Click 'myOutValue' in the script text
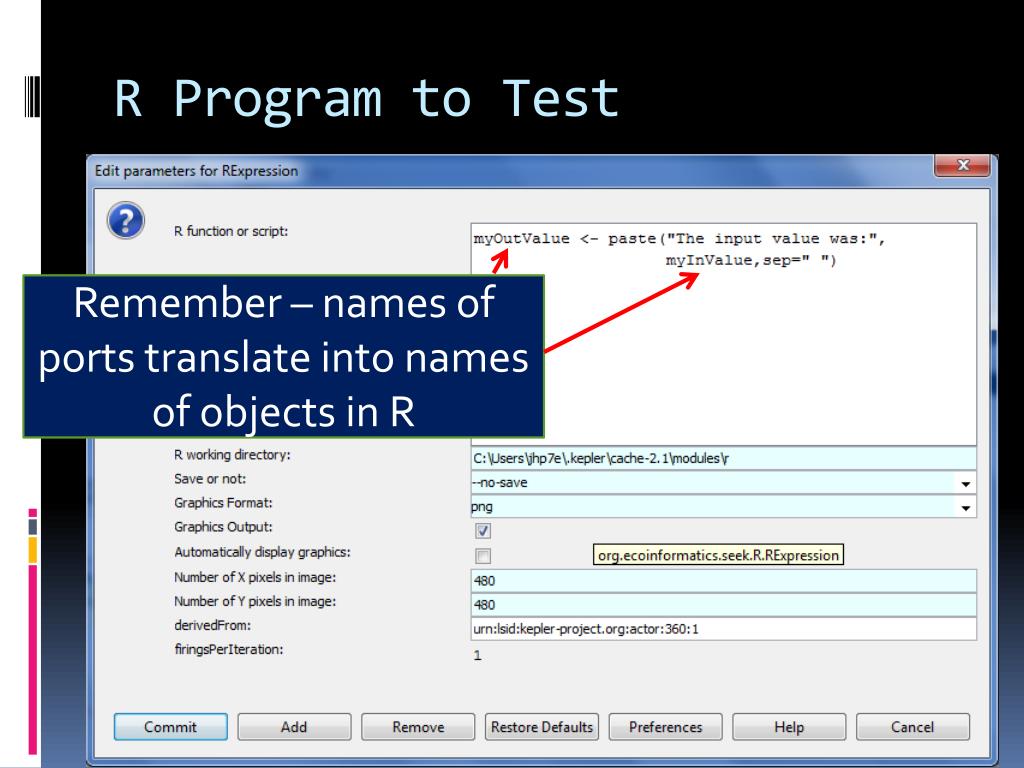The height and width of the screenshot is (768, 1024). (x=521, y=238)
